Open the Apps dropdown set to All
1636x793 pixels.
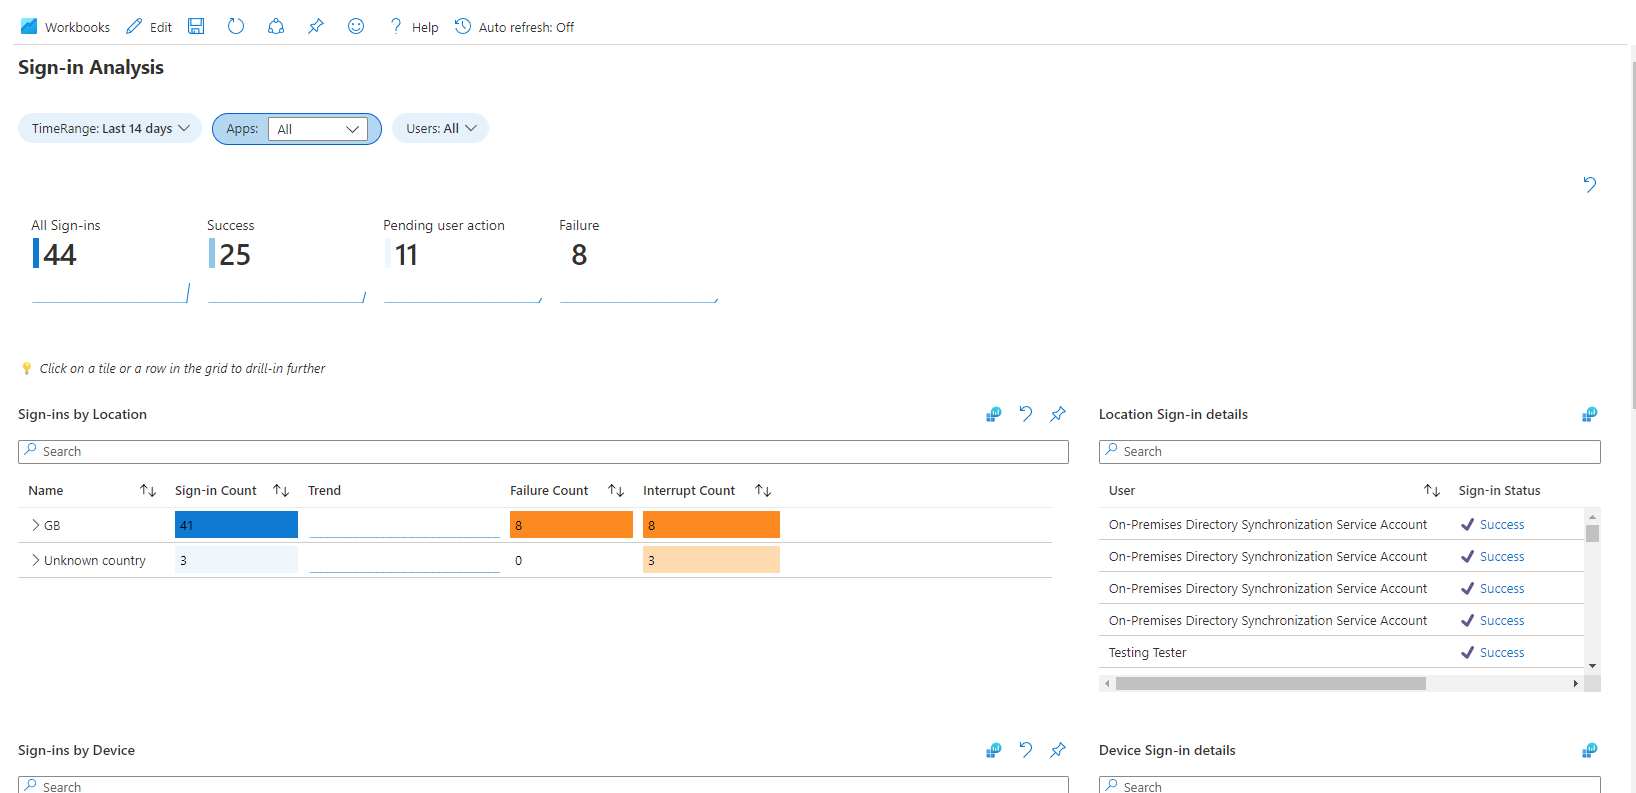point(318,129)
